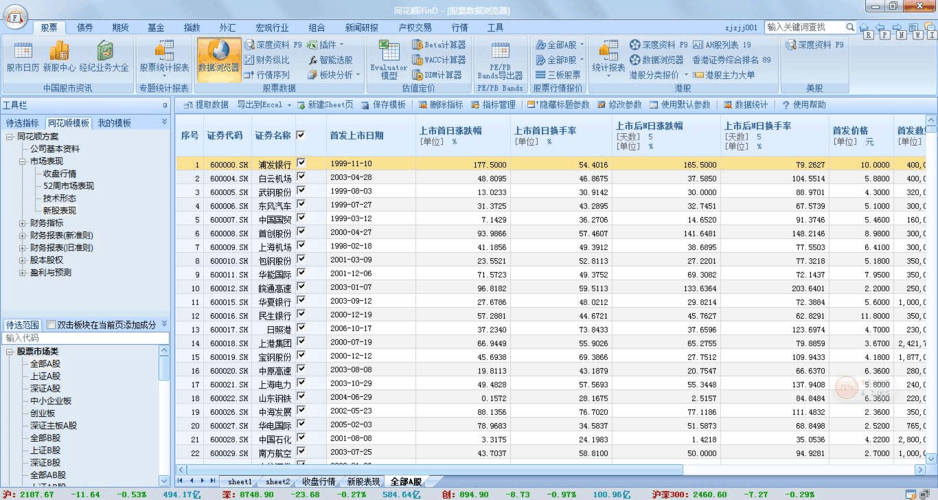The height and width of the screenshot is (500, 938).
Task: Click the search magnifier icon
Action: 849,27
